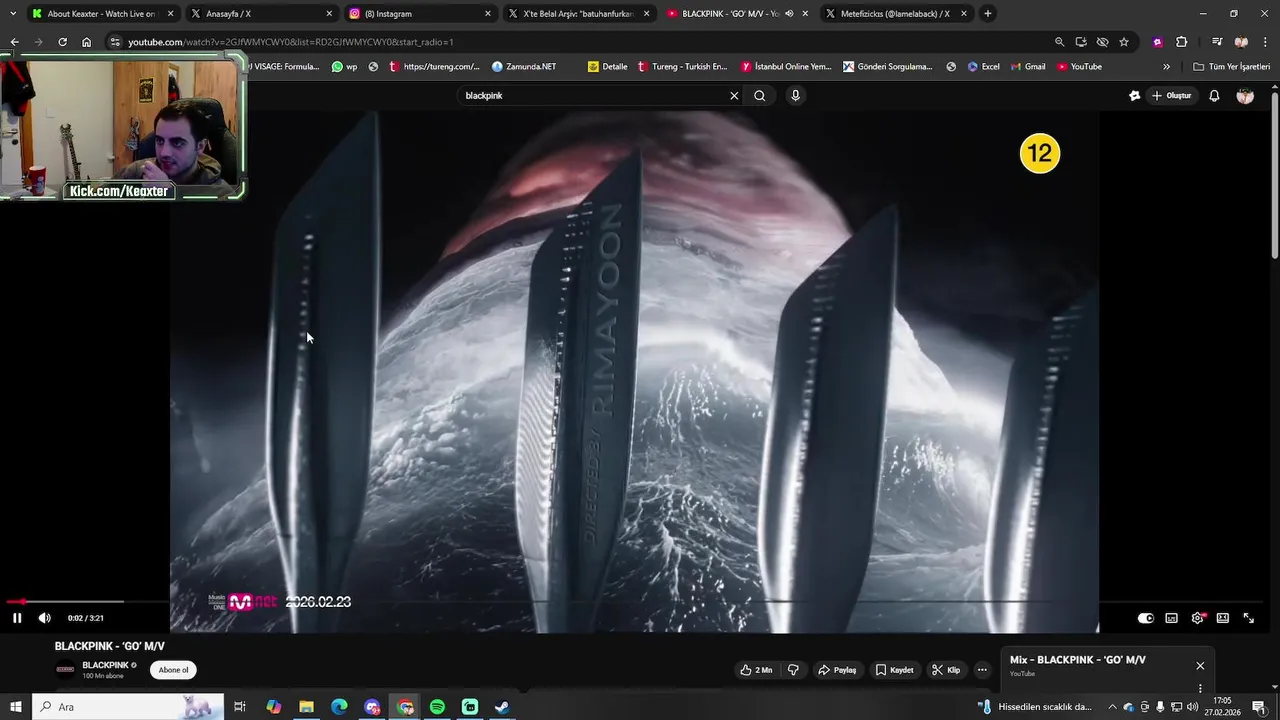The height and width of the screenshot is (720, 1280).
Task: Share the video via Paylaş
Action: pos(837,670)
